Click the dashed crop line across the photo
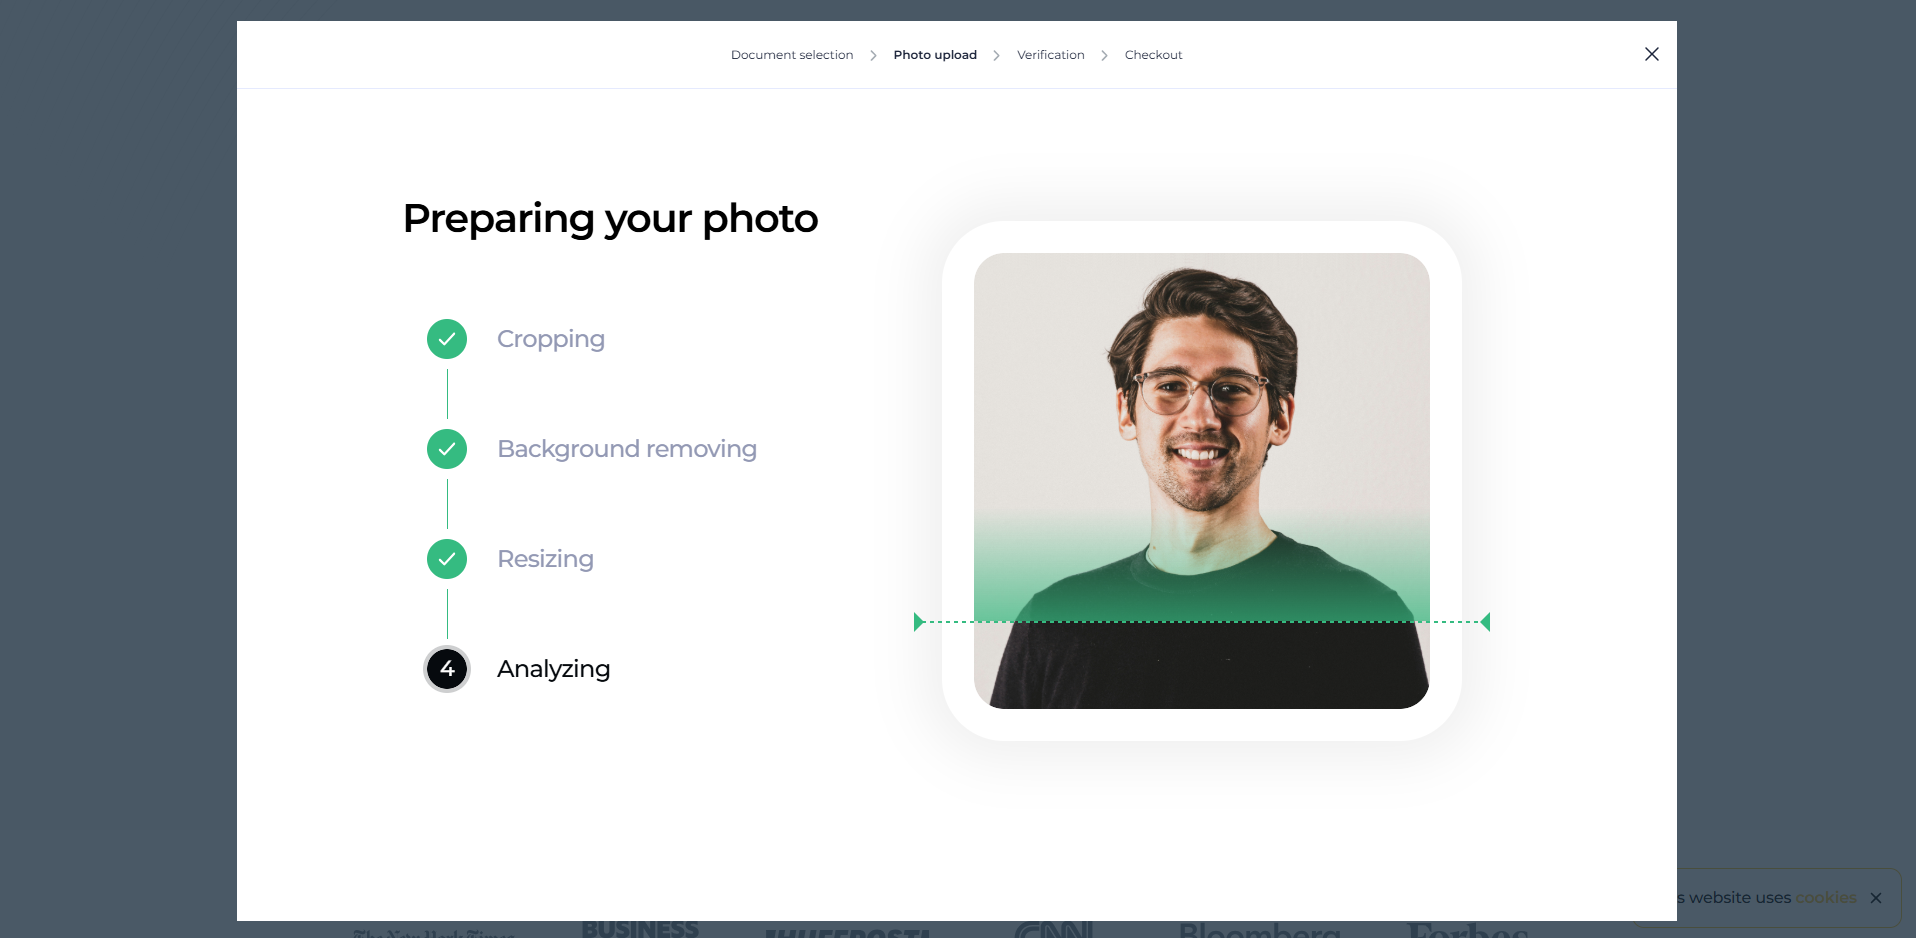This screenshot has height=938, width=1916. pyautogui.click(x=1200, y=621)
